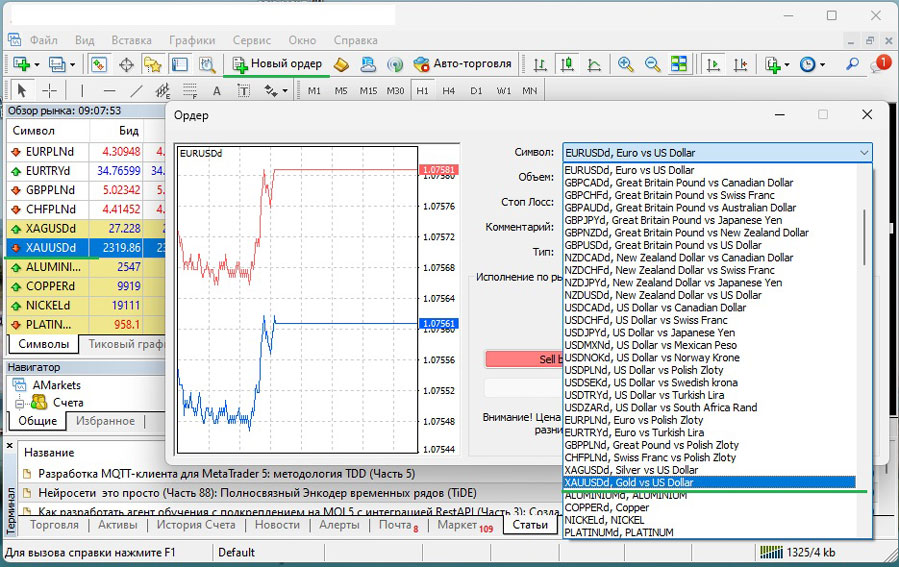Select the equidistant channel tool
Screen dimensions: 899x567
[163, 91]
